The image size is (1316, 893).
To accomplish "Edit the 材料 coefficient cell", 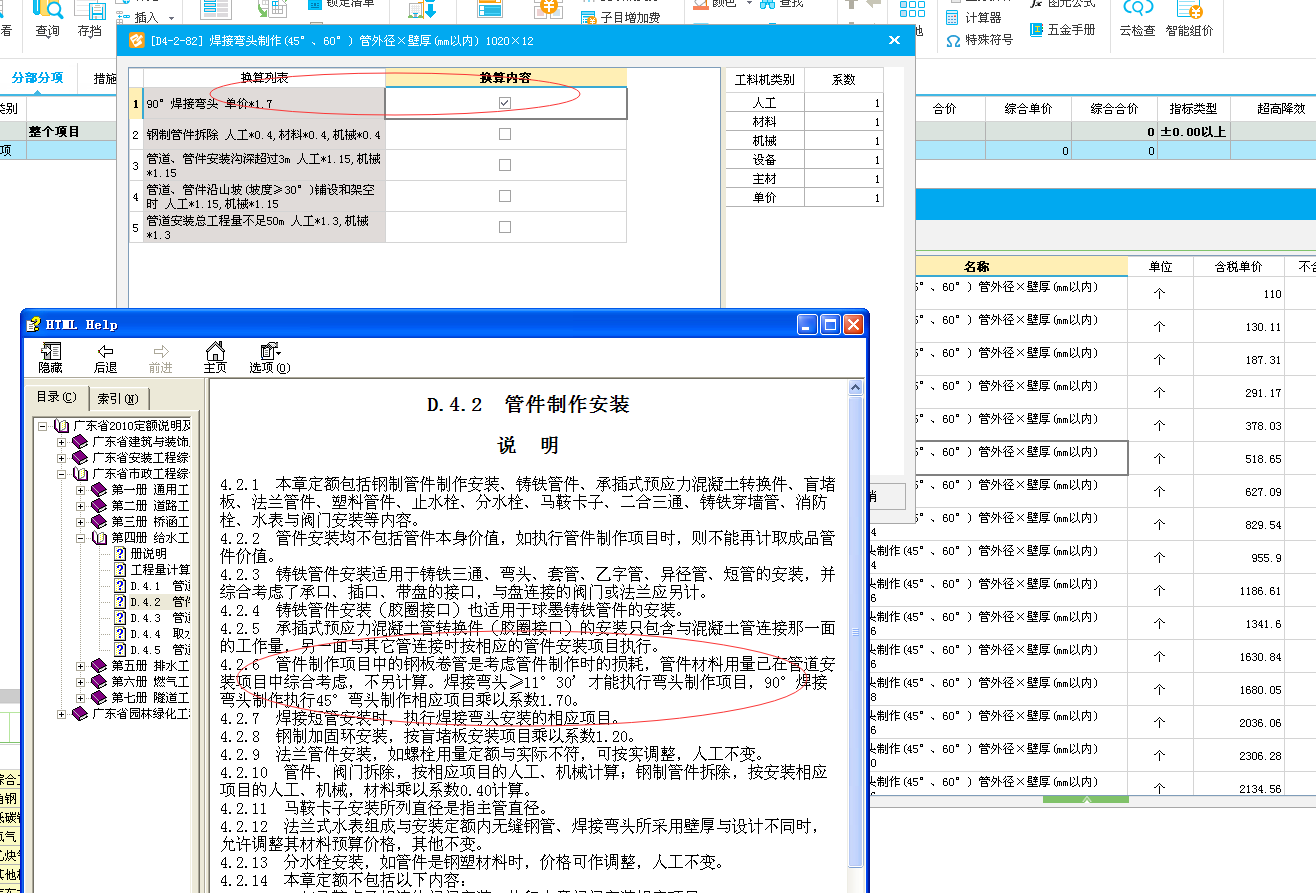I will point(844,122).
